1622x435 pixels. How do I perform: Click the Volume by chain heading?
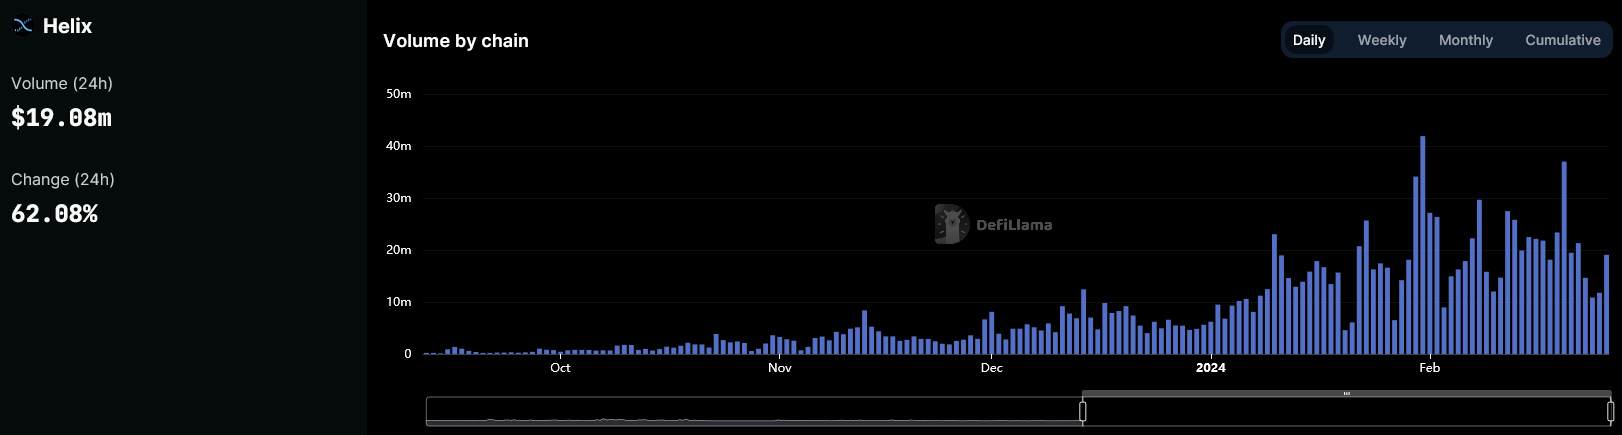click(456, 41)
